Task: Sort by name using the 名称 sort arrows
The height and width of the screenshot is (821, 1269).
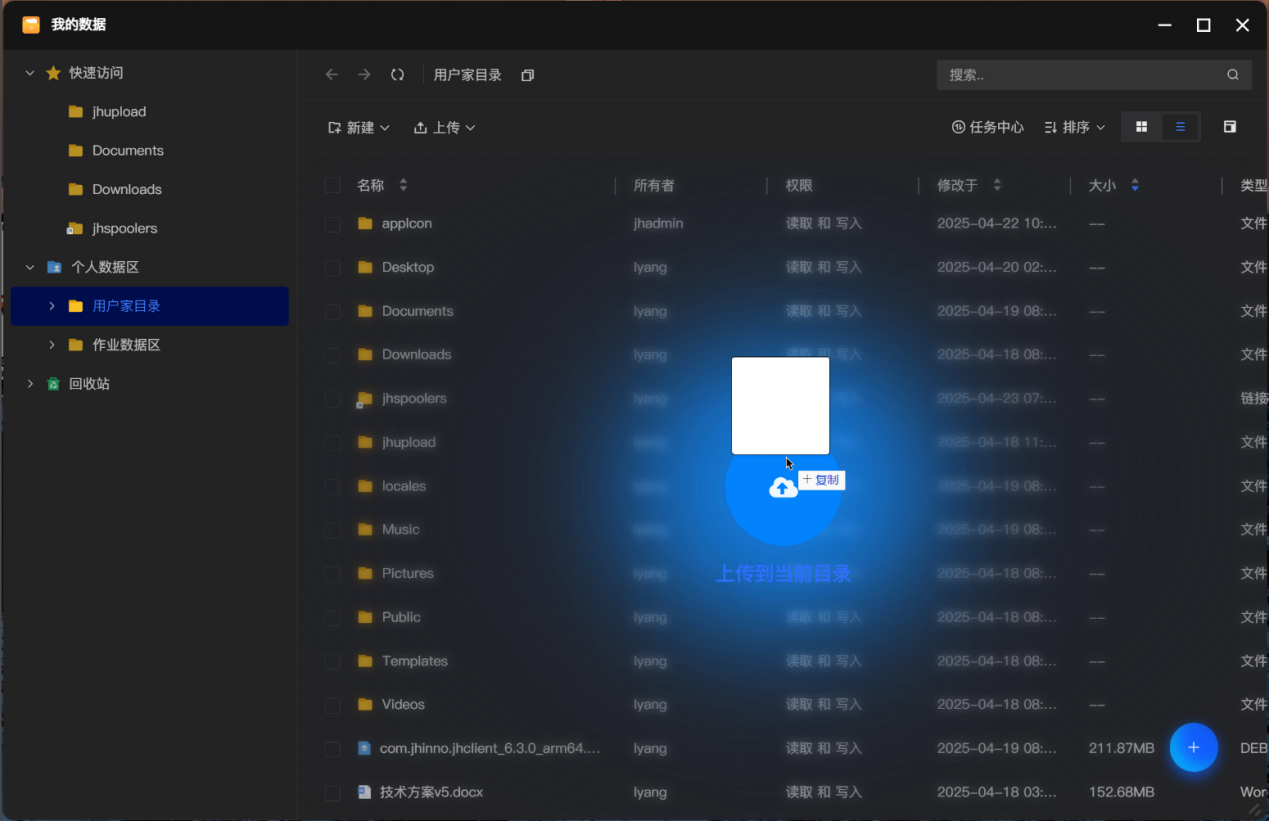Action: click(x=403, y=185)
